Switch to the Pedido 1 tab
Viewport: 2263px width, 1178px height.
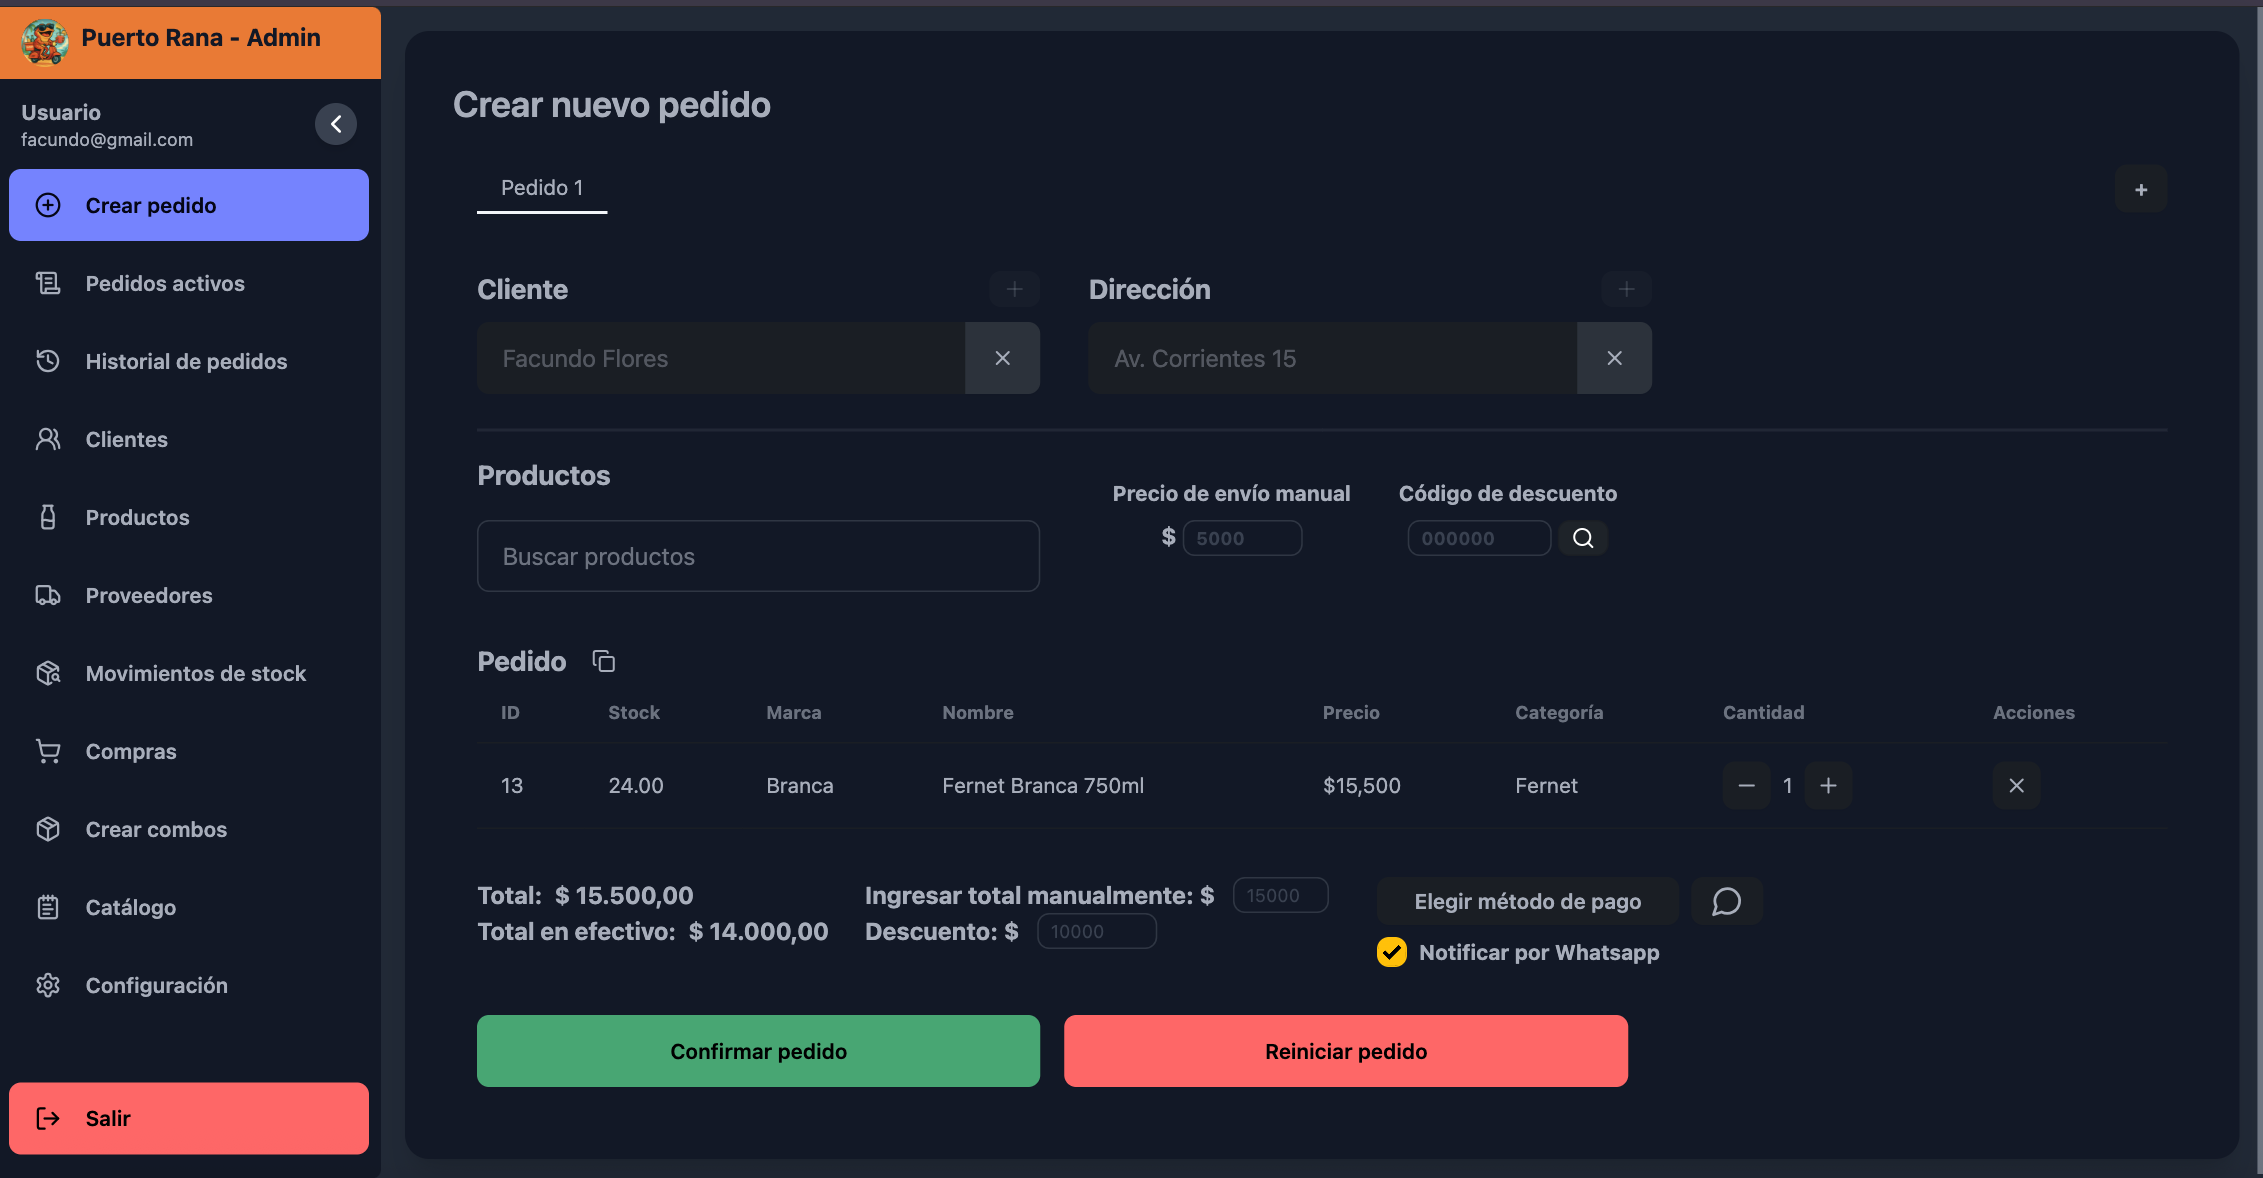(x=541, y=188)
